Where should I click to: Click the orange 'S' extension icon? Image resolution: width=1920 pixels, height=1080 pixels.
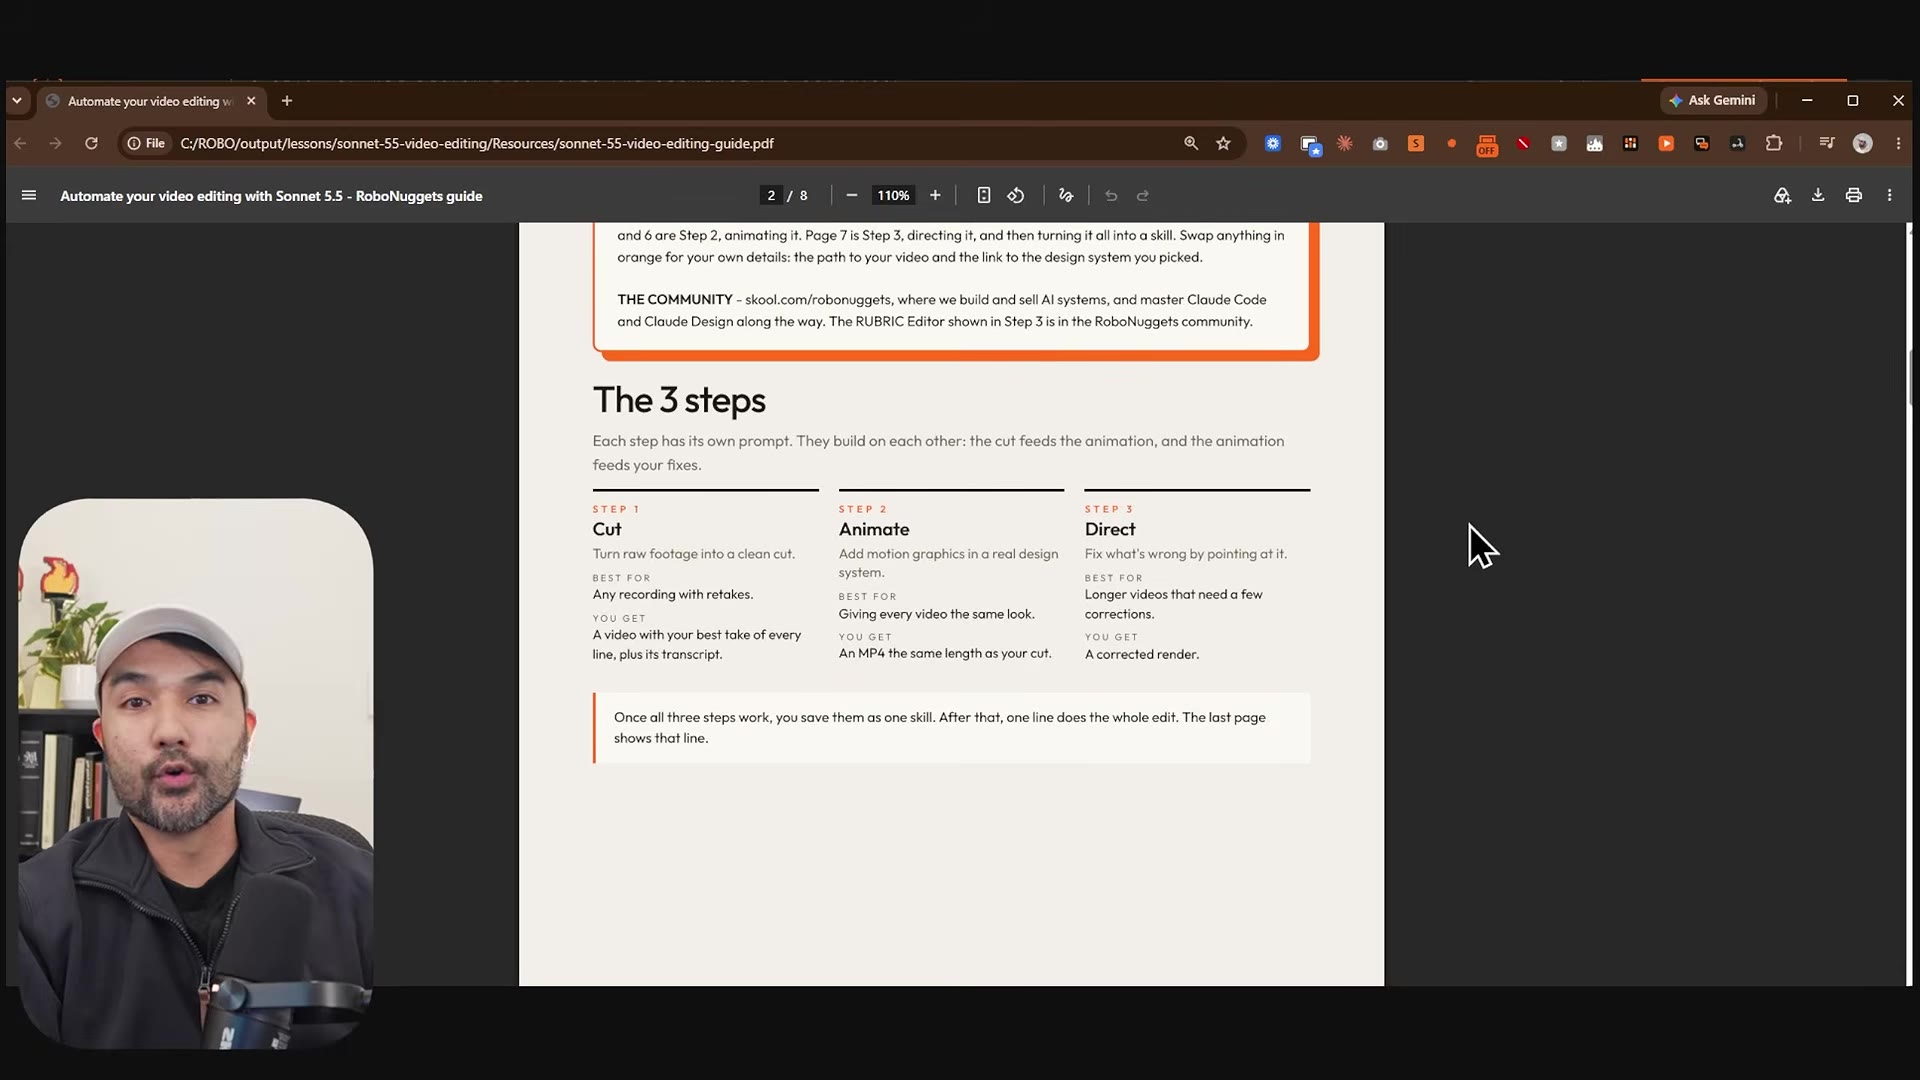tap(1416, 143)
